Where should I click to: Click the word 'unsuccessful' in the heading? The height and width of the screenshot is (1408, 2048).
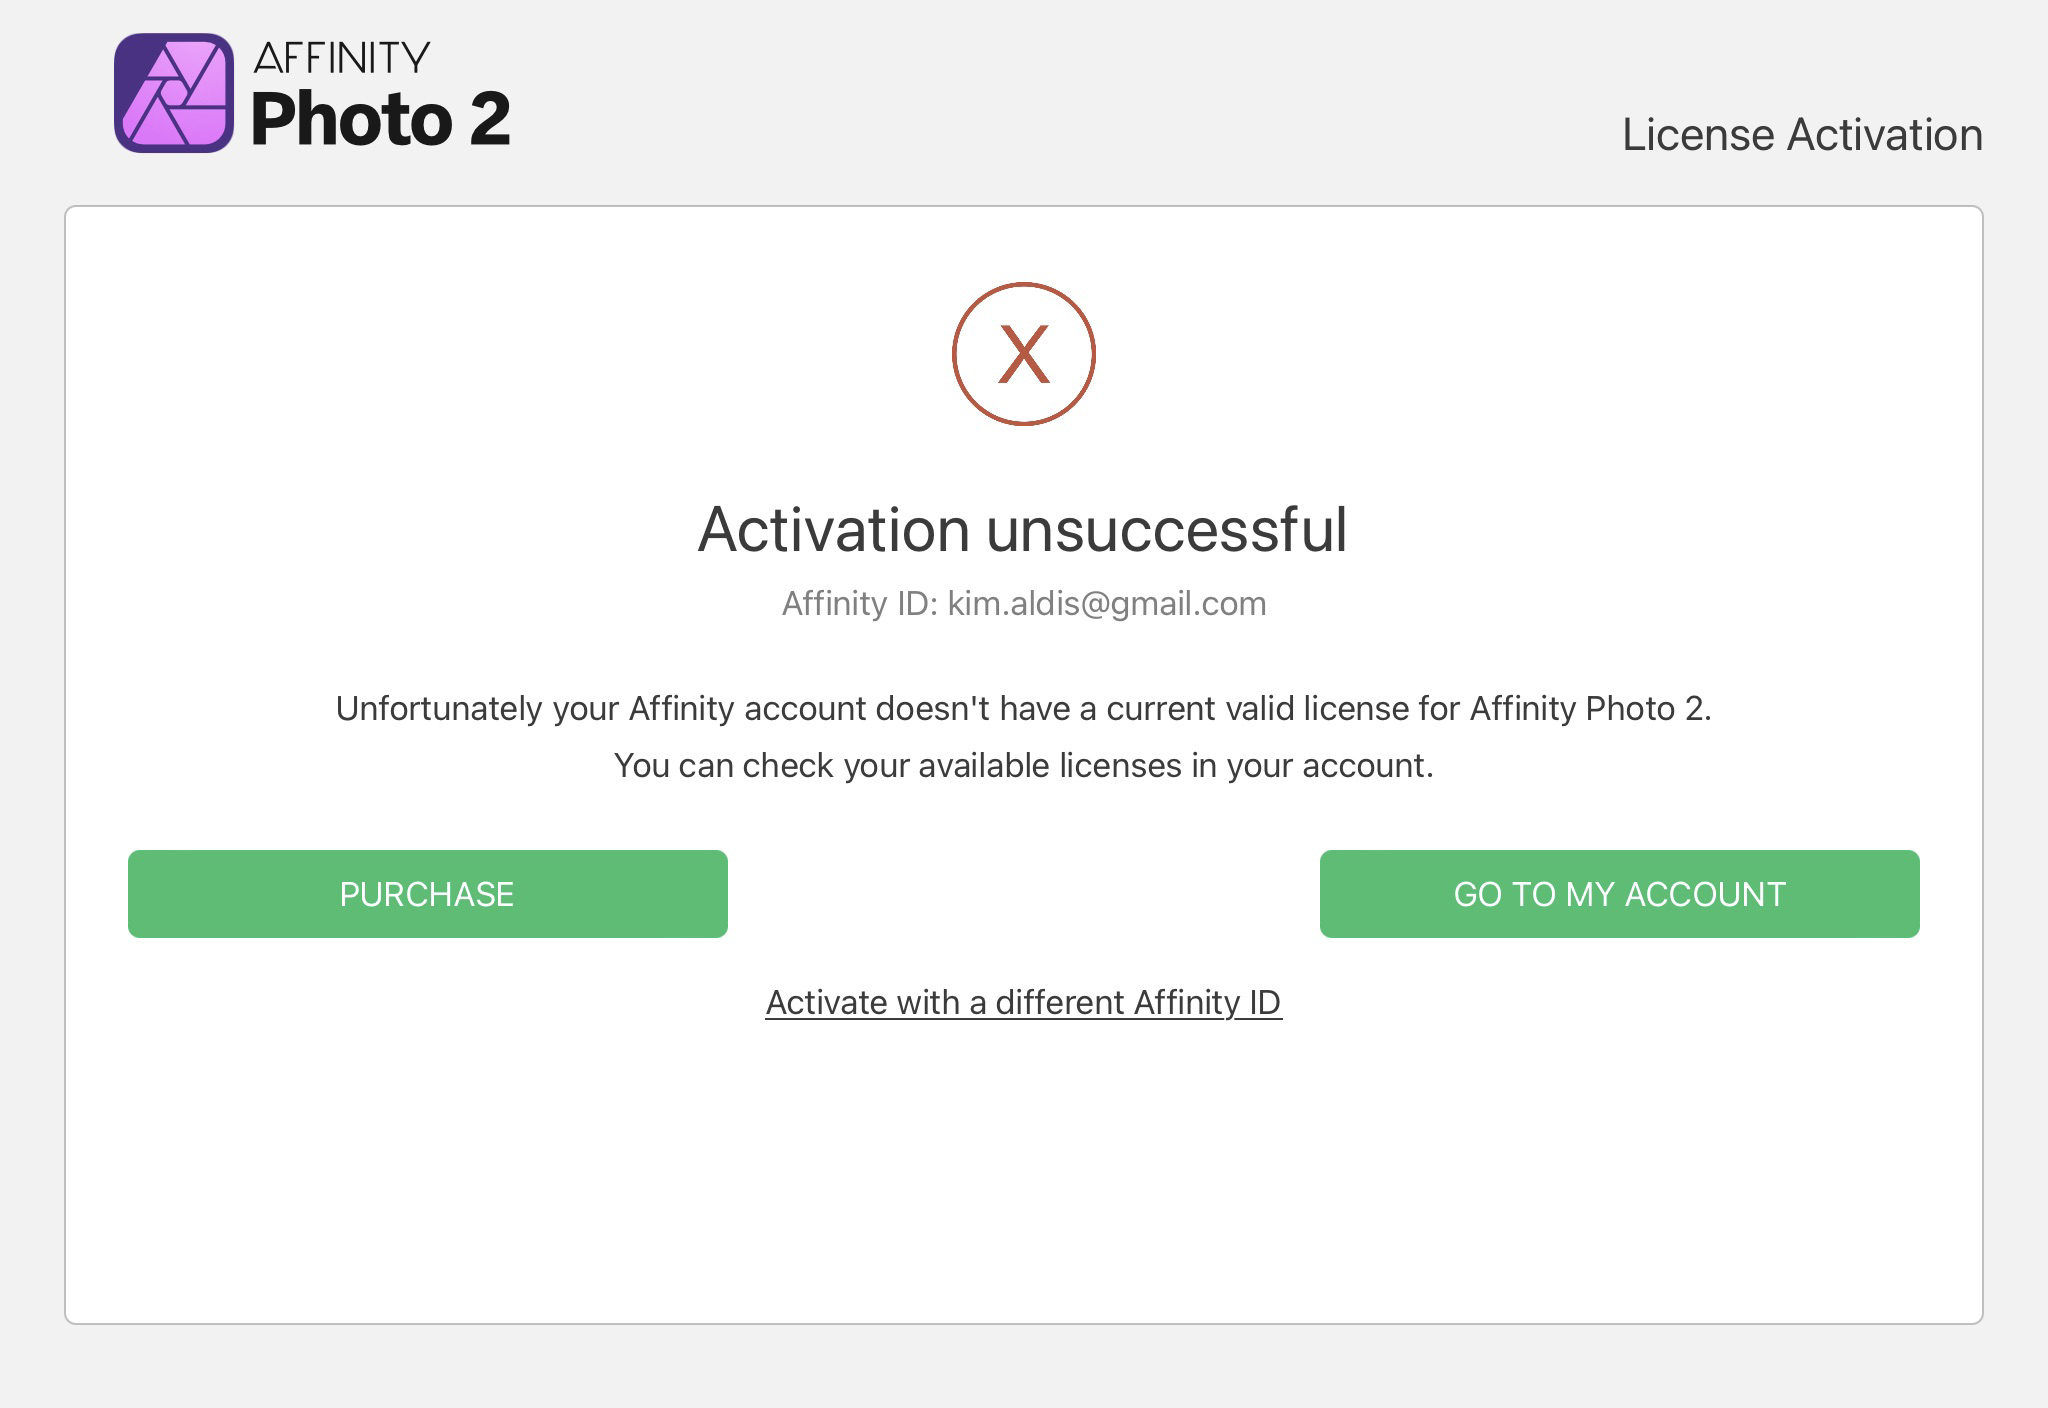tap(1166, 529)
